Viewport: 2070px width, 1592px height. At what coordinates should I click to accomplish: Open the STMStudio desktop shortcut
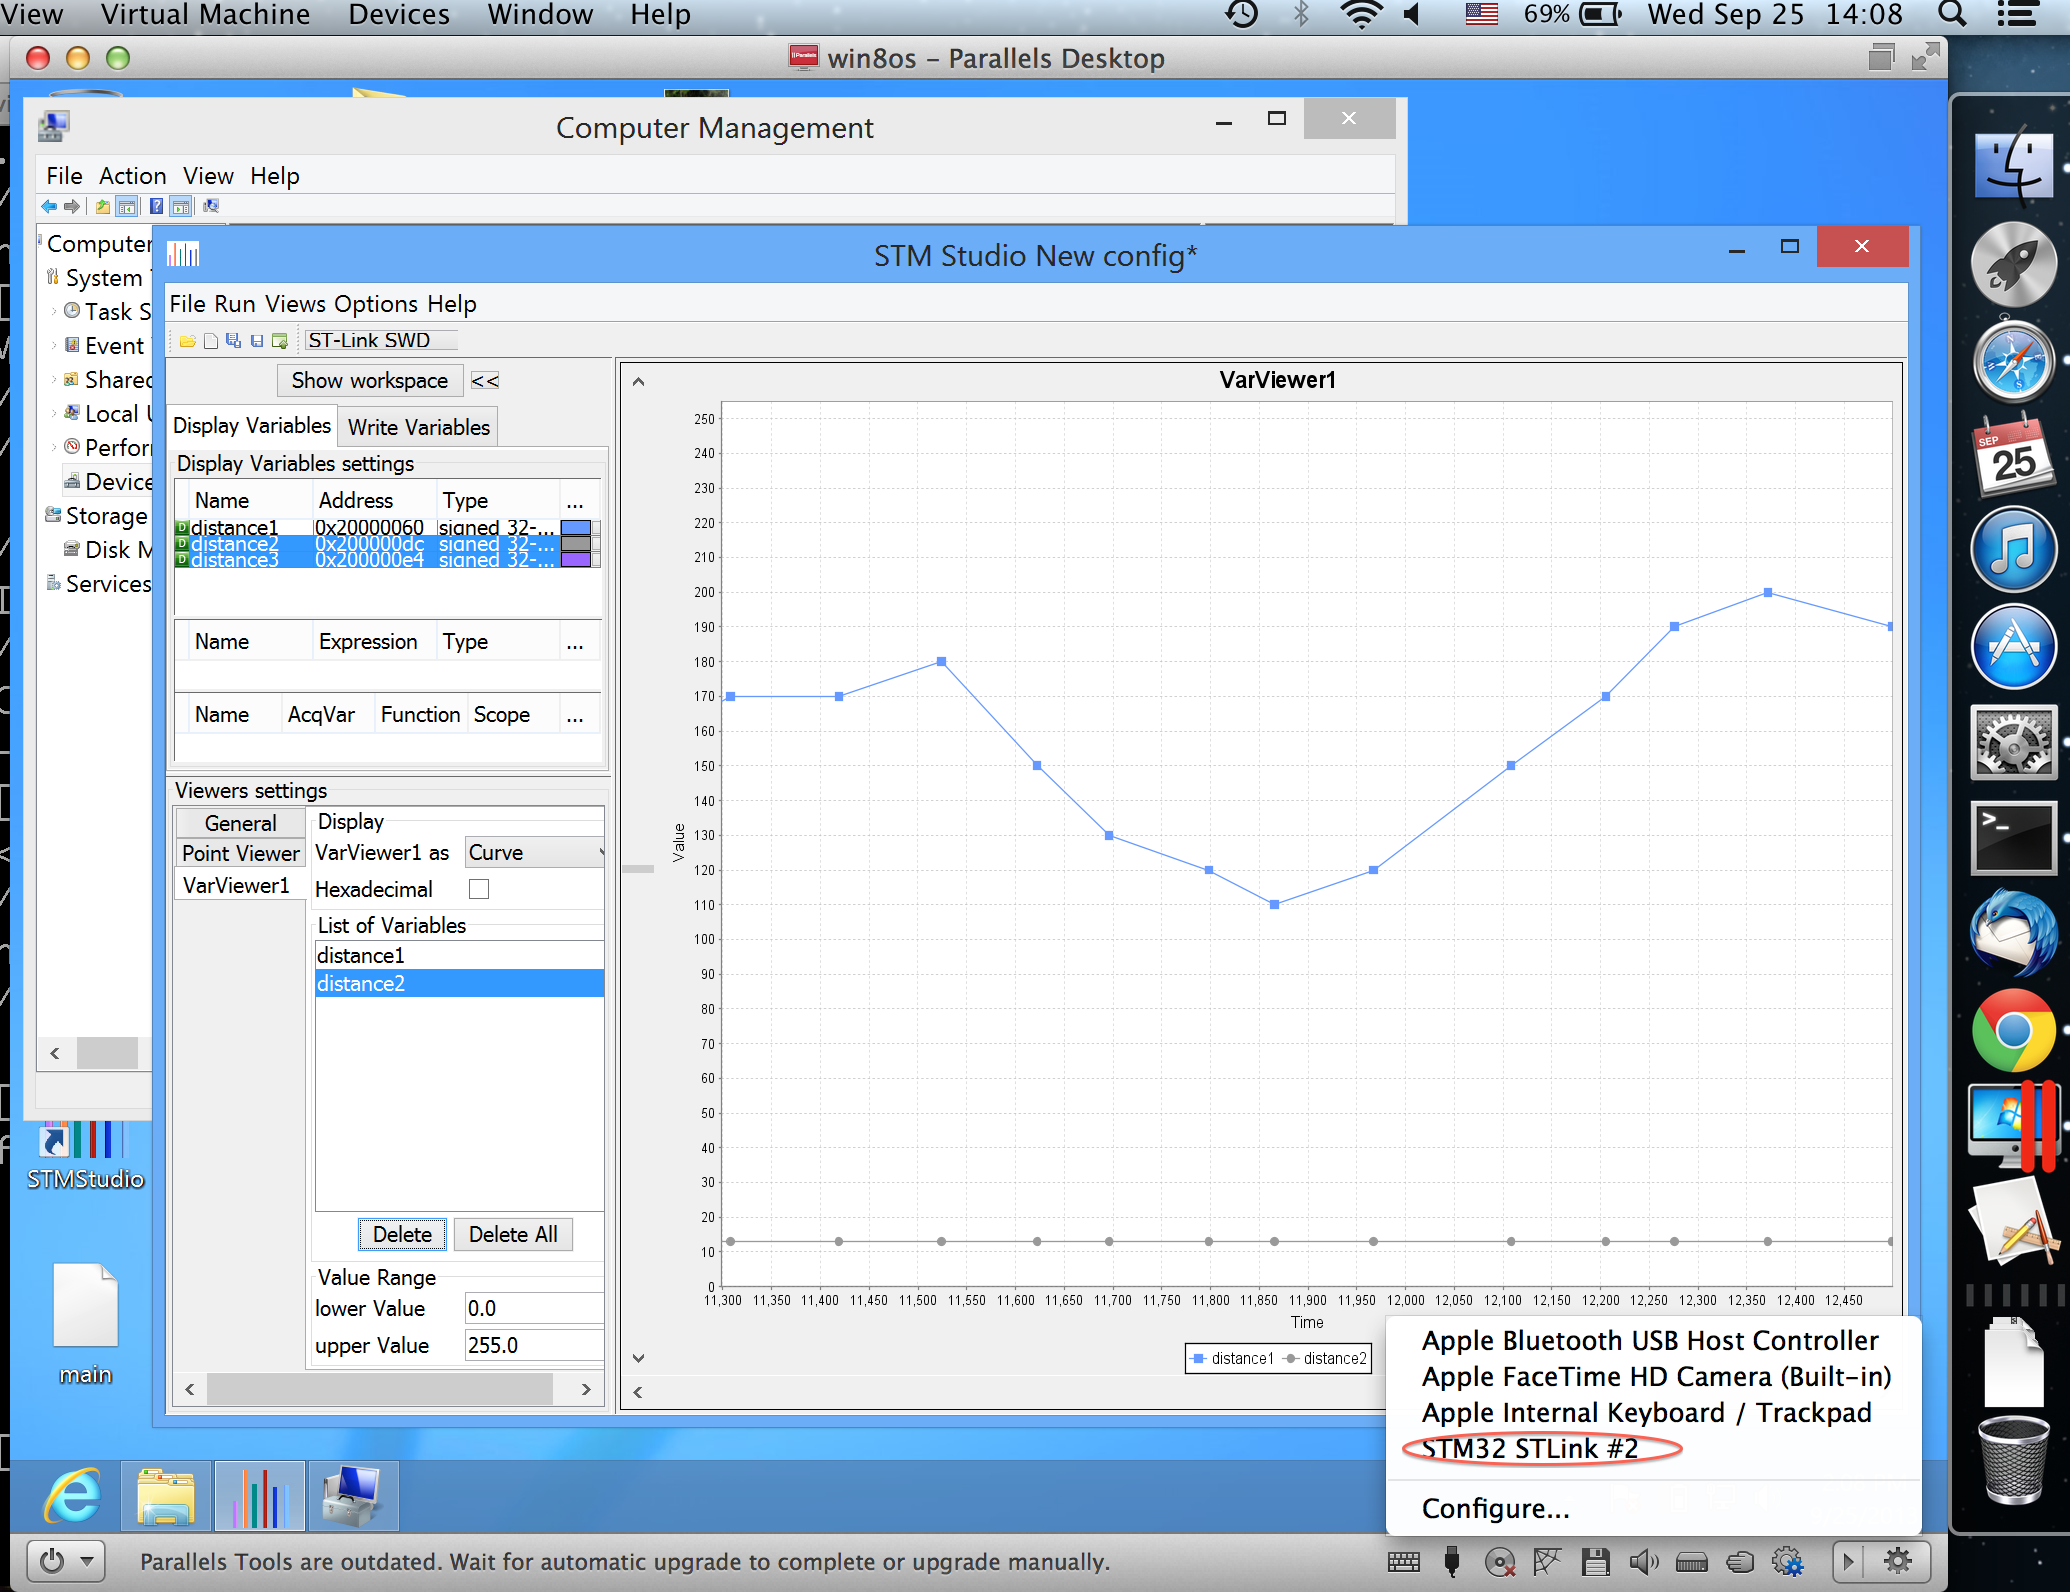(84, 1157)
